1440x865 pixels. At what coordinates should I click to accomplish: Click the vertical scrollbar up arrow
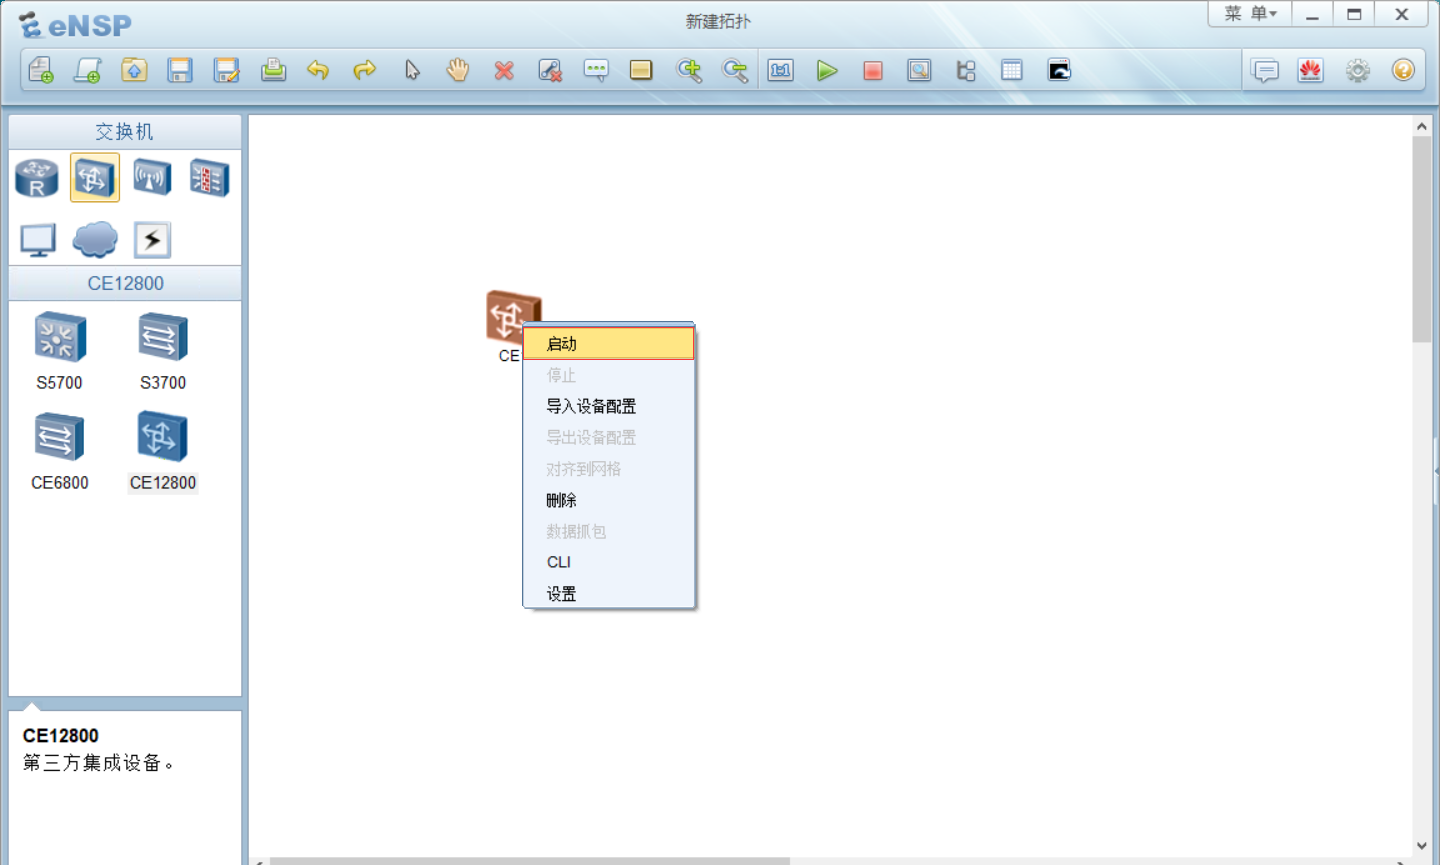coord(1422,127)
